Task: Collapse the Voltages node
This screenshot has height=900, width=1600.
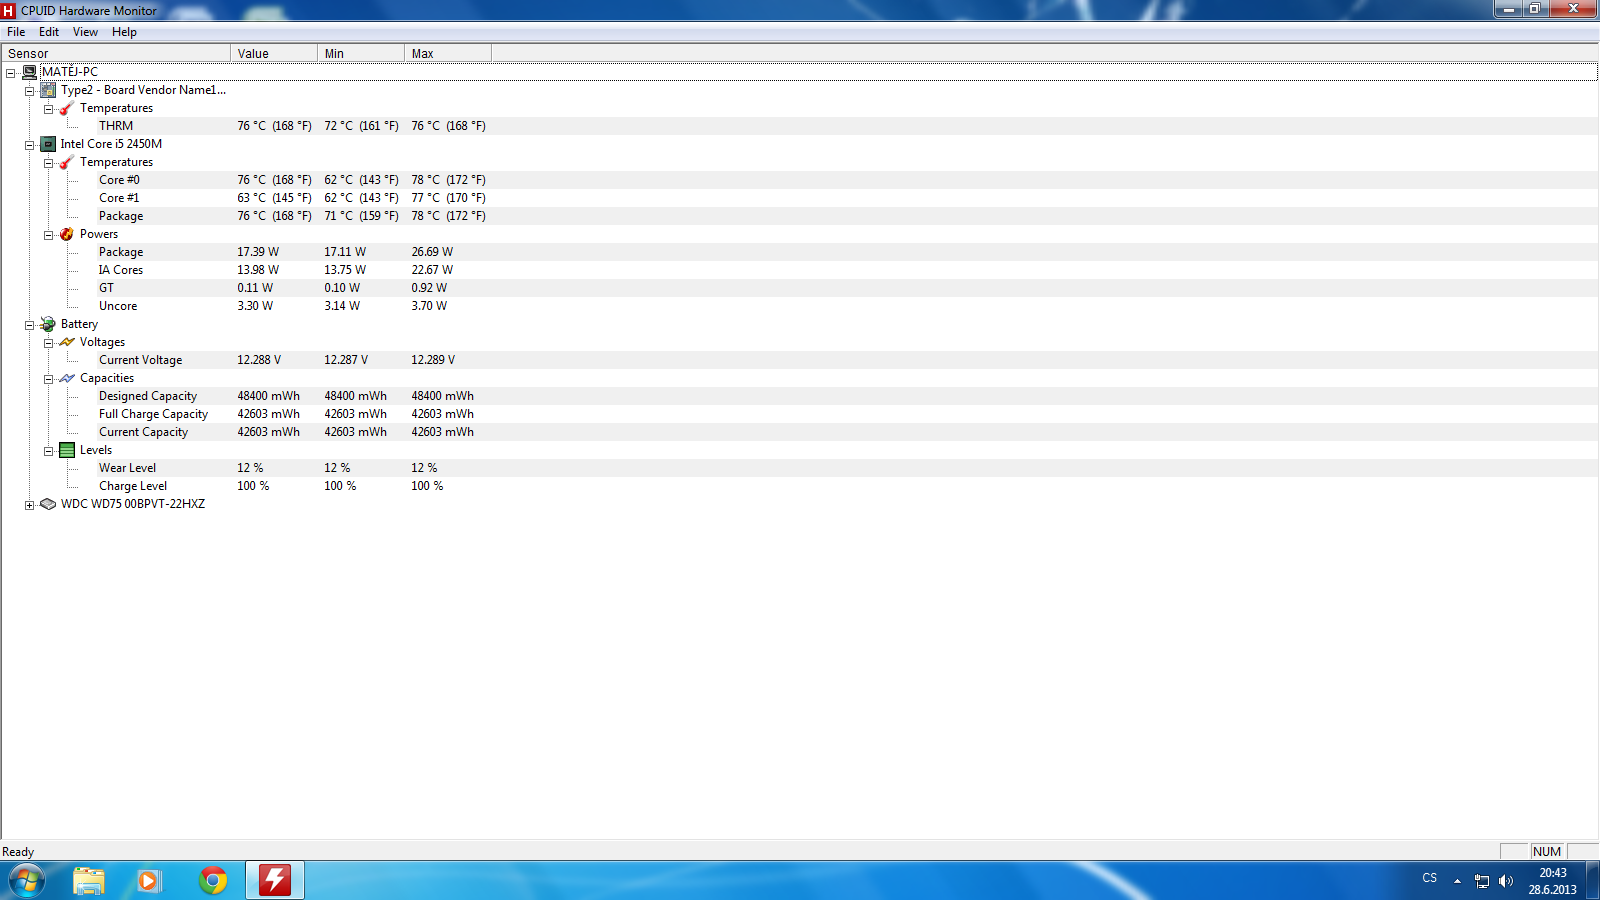Action: 49,343
